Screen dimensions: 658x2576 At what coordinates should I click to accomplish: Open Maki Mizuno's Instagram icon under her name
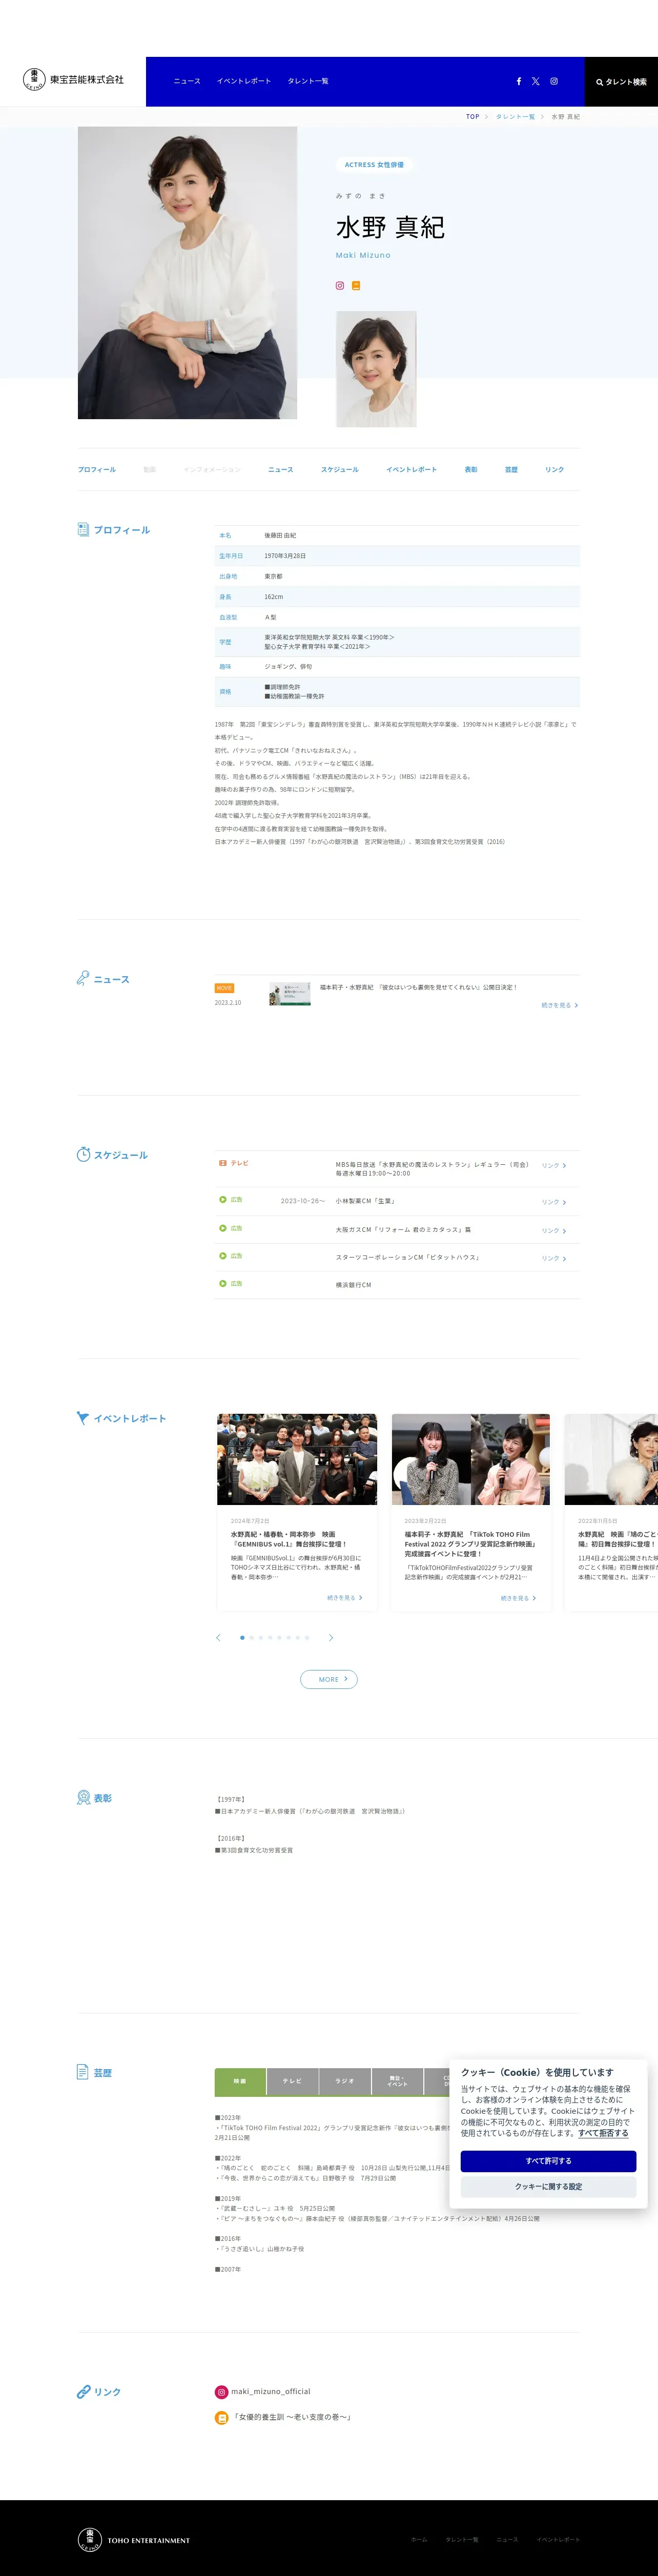pyautogui.click(x=340, y=285)
